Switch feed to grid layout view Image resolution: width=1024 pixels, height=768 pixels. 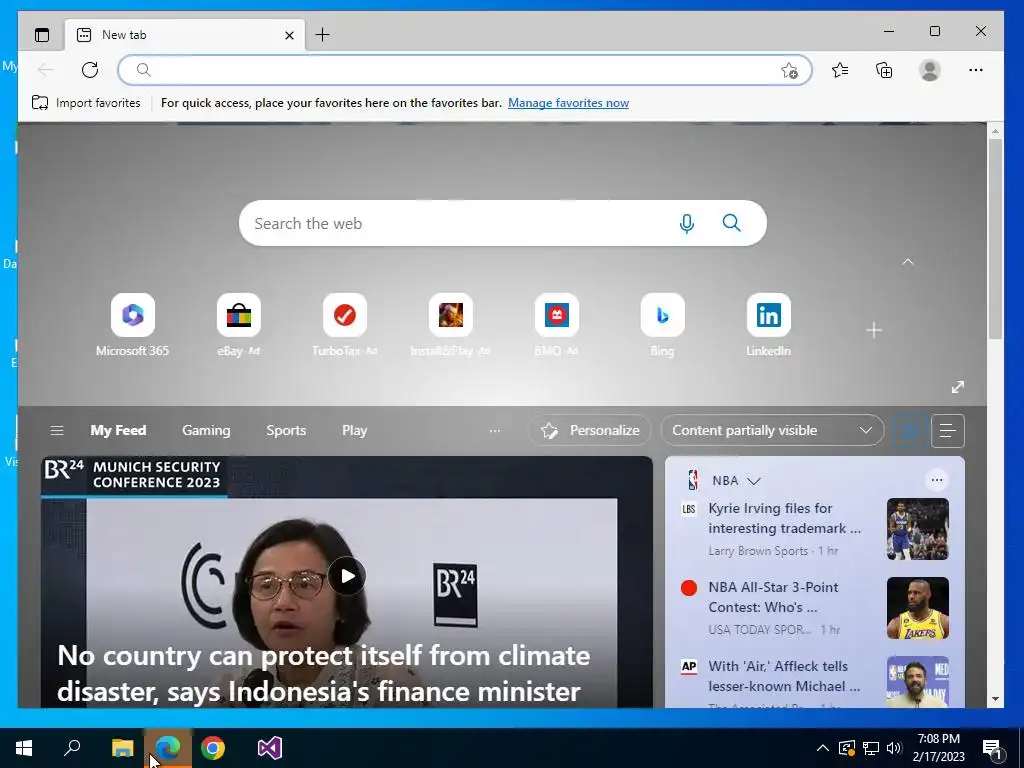(909, 430)
